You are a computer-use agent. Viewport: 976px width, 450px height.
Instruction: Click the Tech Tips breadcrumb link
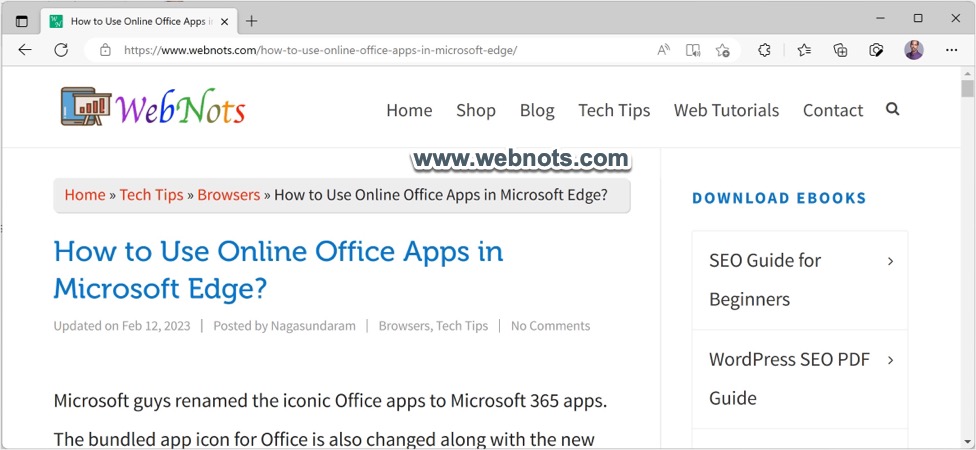click(x=151, y=195)
